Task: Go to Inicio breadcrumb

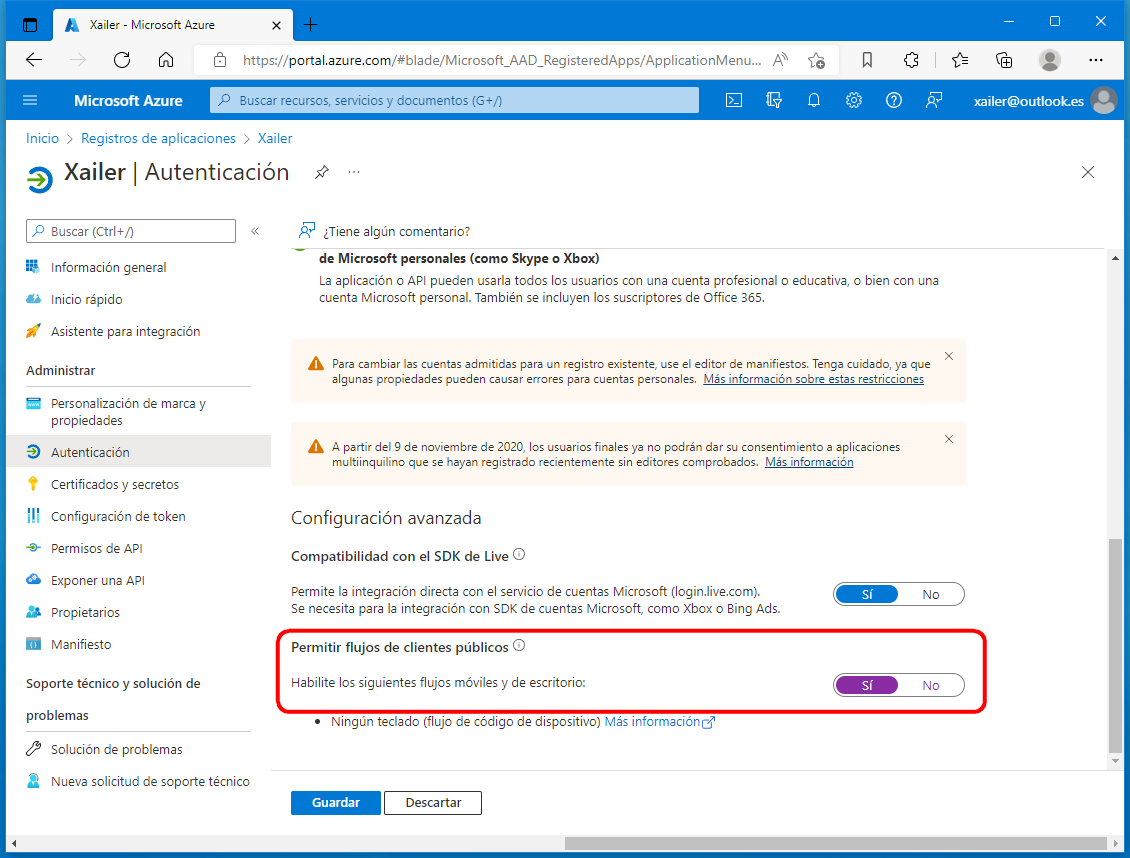Action: (43, 138)
